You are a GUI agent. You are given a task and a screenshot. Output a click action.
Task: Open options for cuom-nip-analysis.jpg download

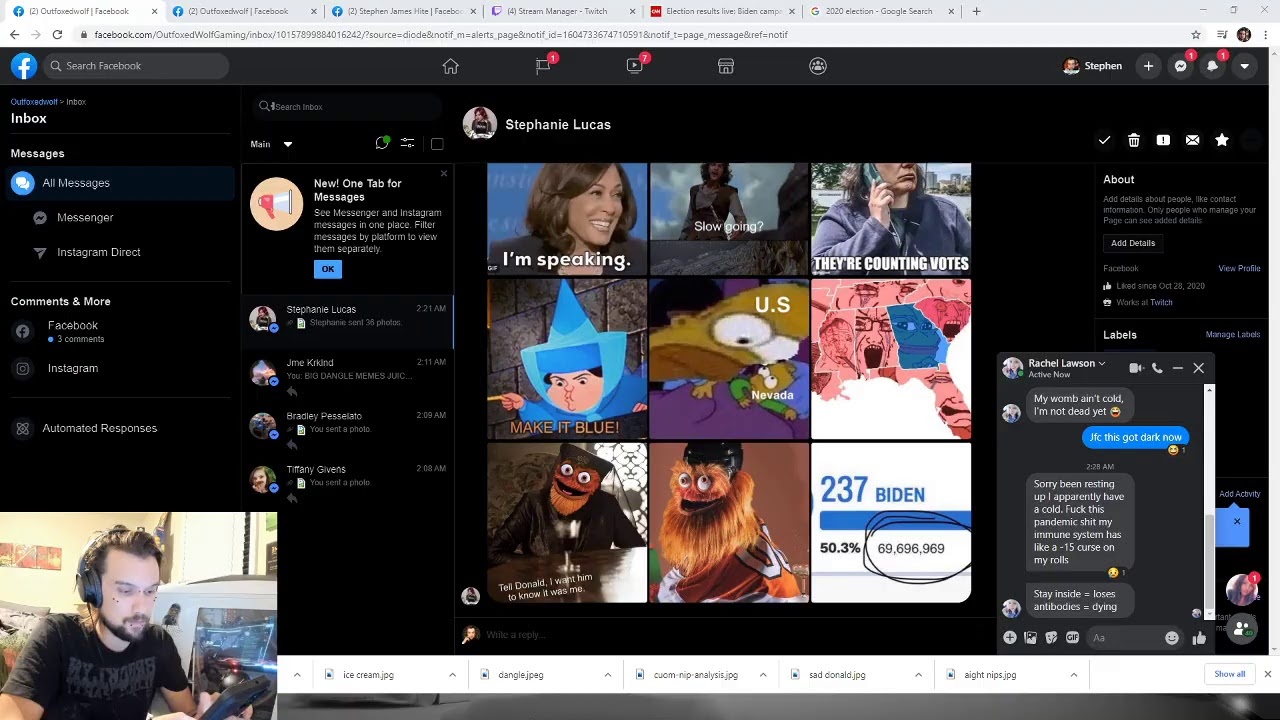763,675
